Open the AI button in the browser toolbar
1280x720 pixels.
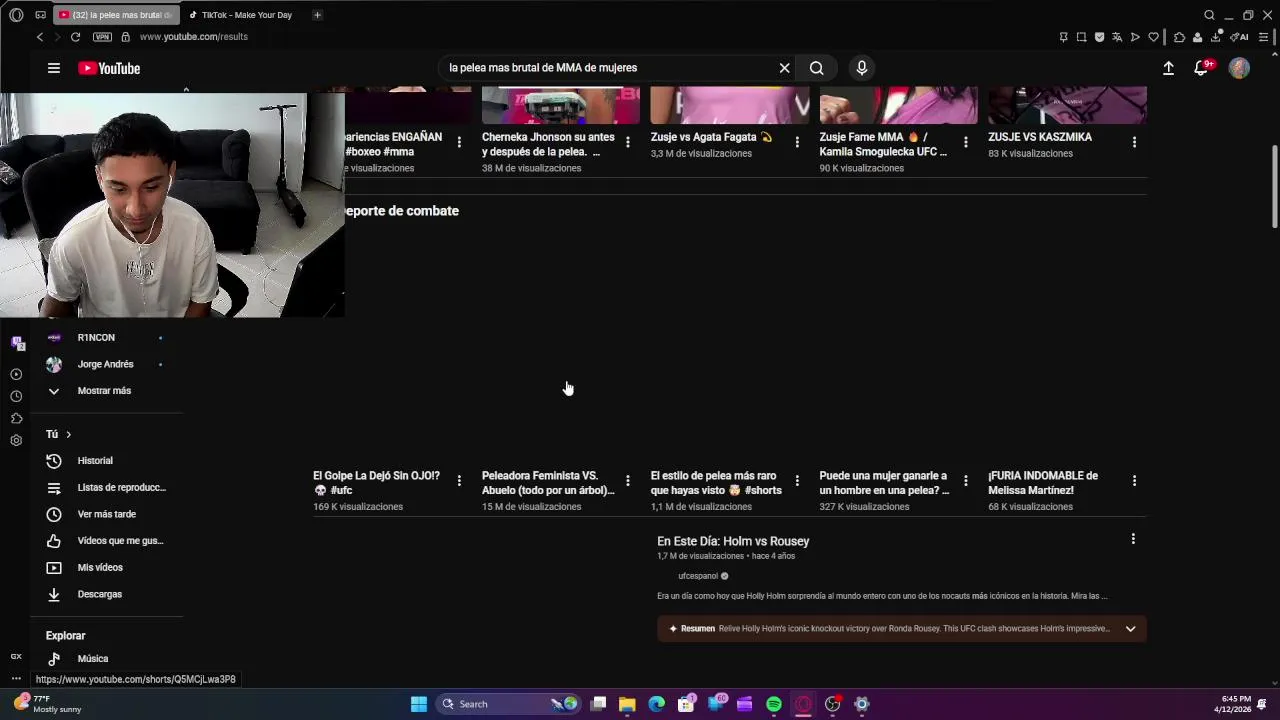point(1240,37)
